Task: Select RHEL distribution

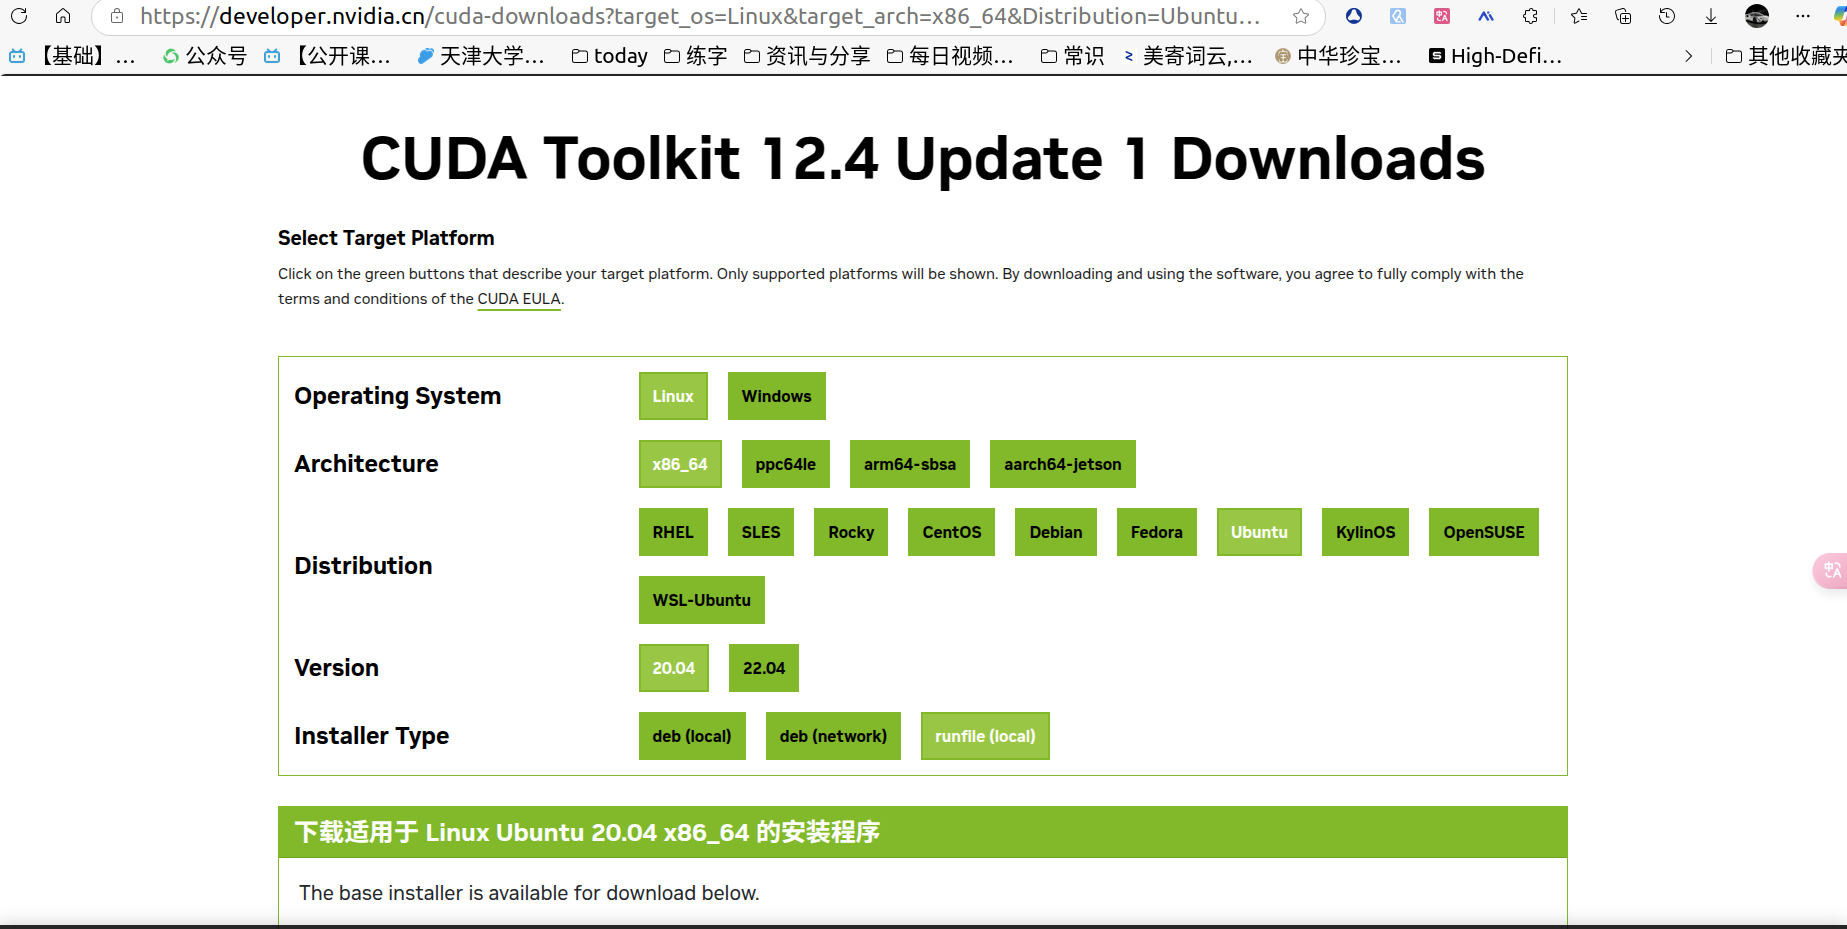Action: (x=673, y=532)
